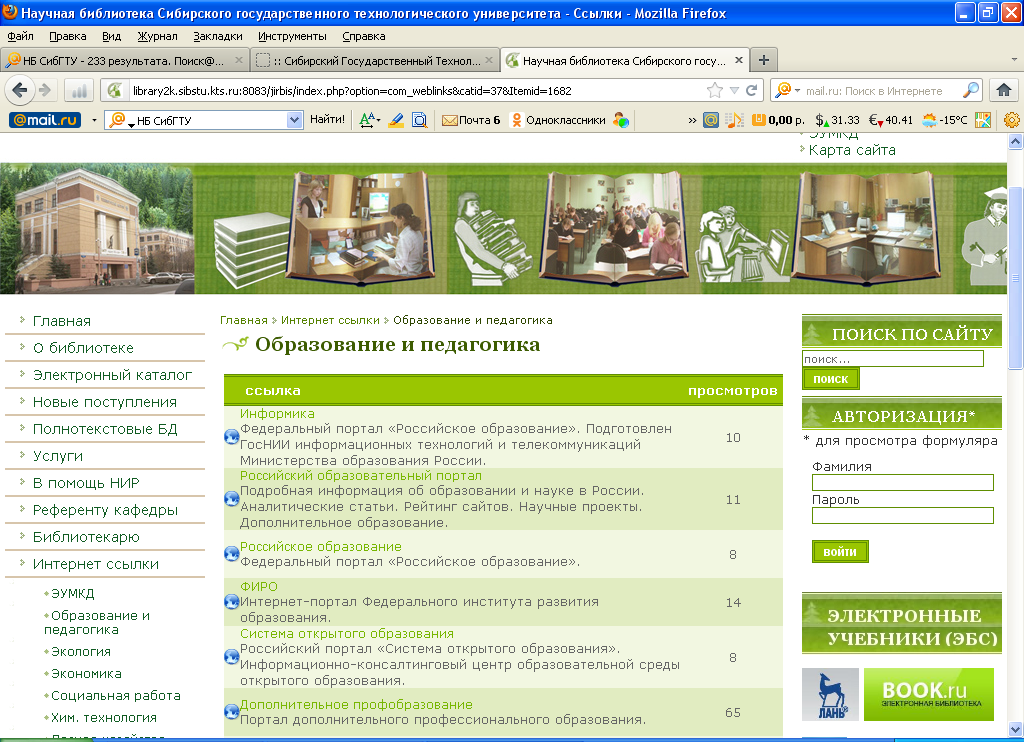Open the Журнал menu
Screen dimensions: 1024x742
tap(157, 36)
